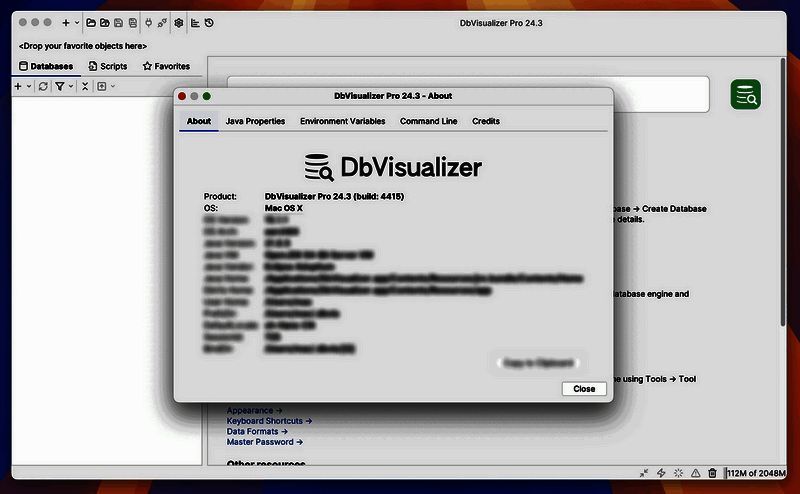Click the DbVisualizer logo in About dialog
800x494 pixels.
coord(393,167)
